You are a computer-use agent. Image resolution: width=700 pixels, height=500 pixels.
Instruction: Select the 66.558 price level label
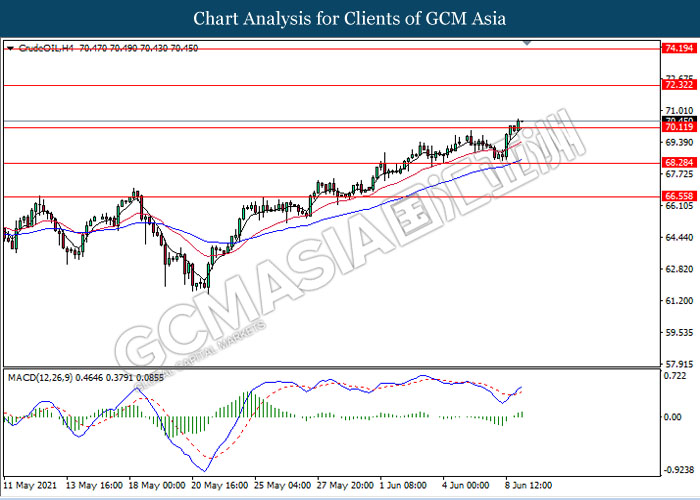tap(679, 196)
